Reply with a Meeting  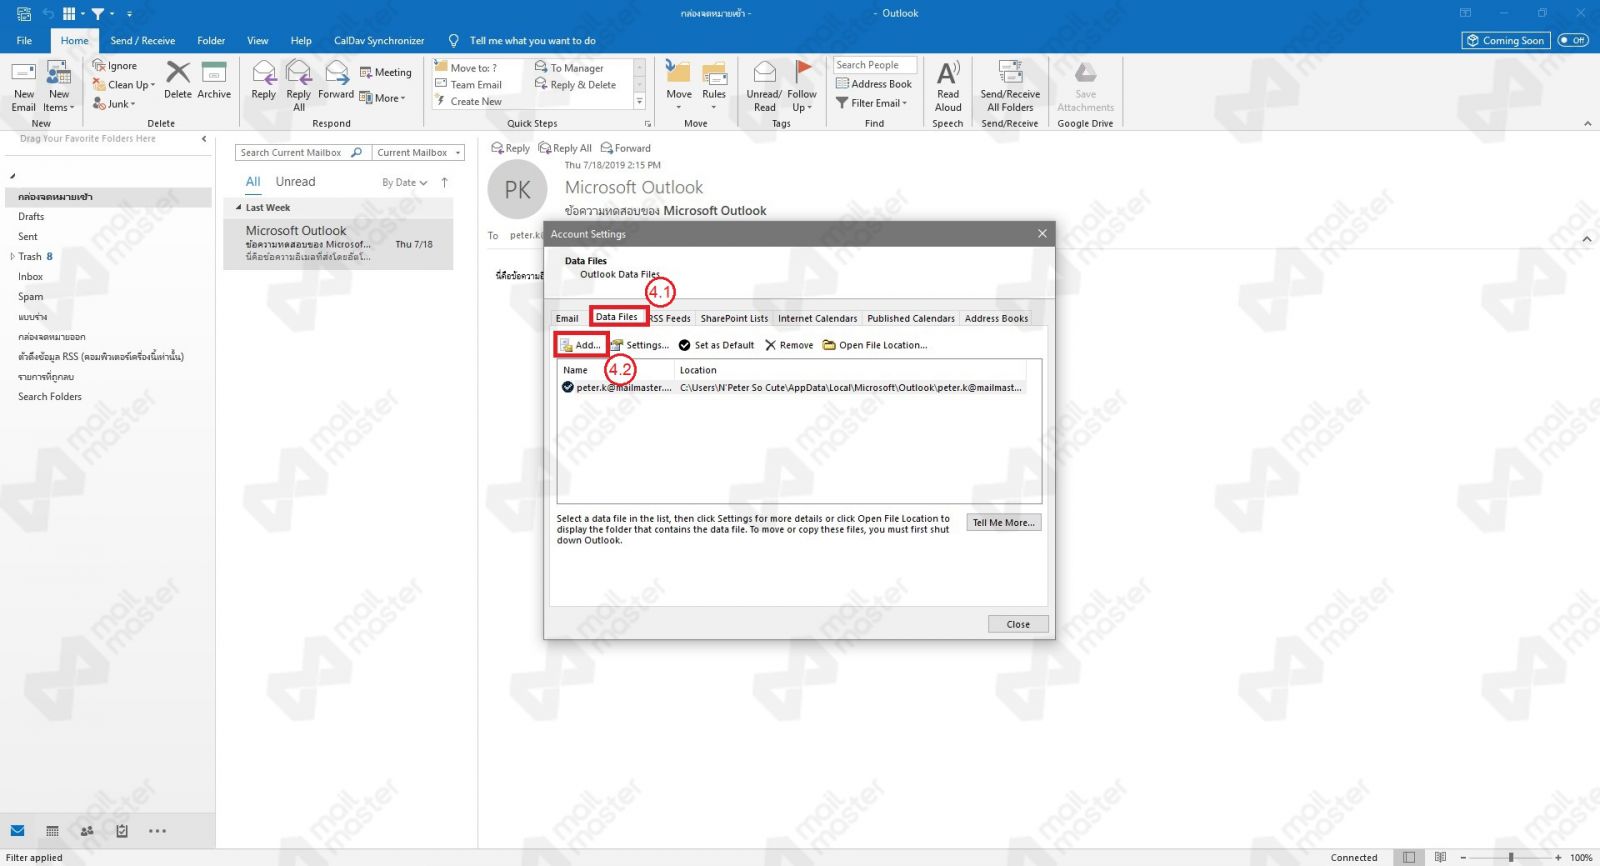pyautogui.click(x=385, y=72)
